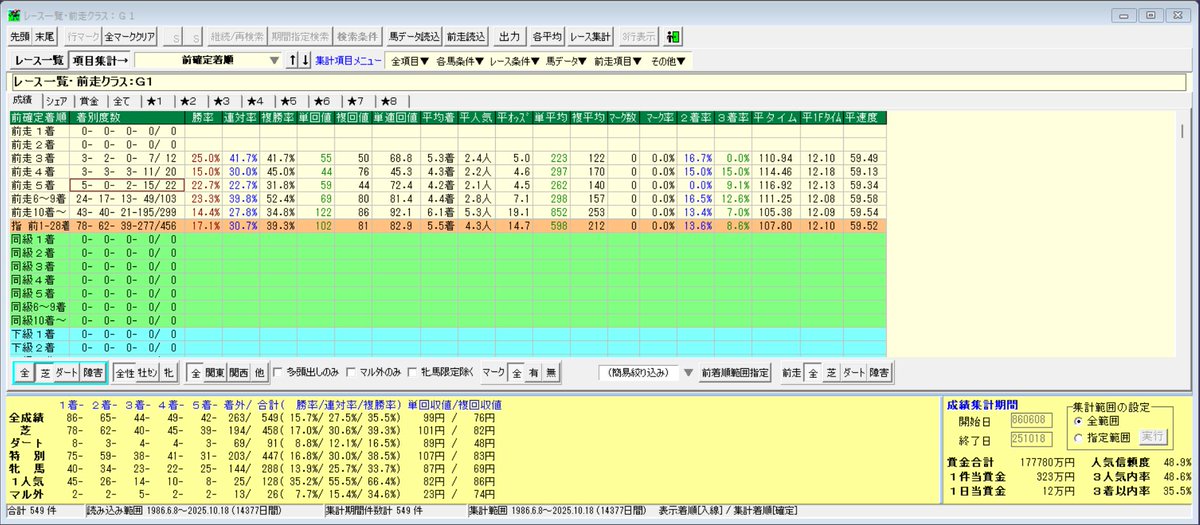Toggle 前走 芝 filter
This screenshot has width=1200, height=525.
830,371
